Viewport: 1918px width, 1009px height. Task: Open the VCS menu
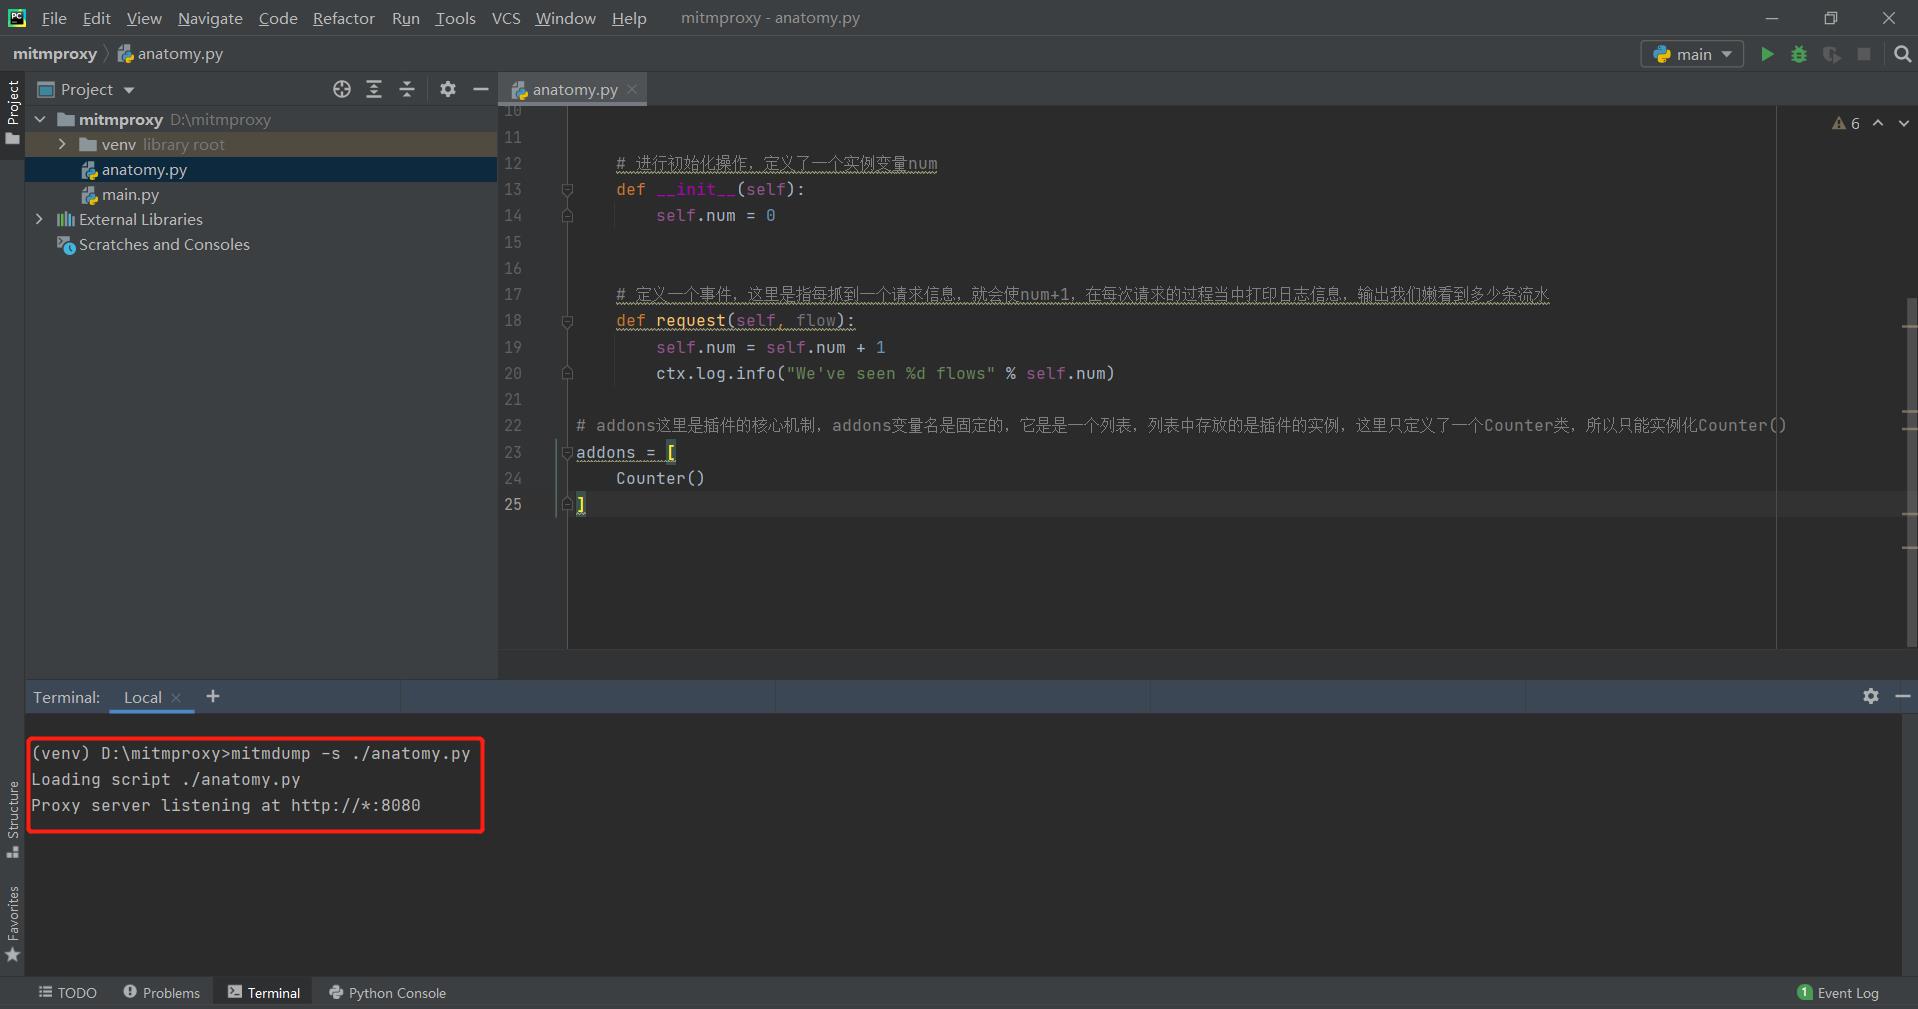pos(506,18)
